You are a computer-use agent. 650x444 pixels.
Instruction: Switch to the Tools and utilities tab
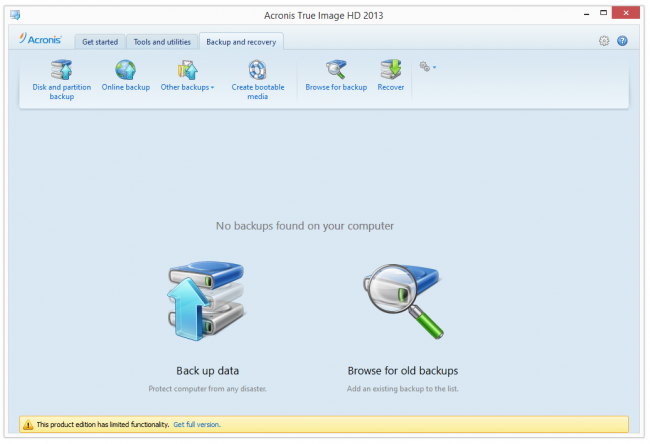(x=162, y=42)
